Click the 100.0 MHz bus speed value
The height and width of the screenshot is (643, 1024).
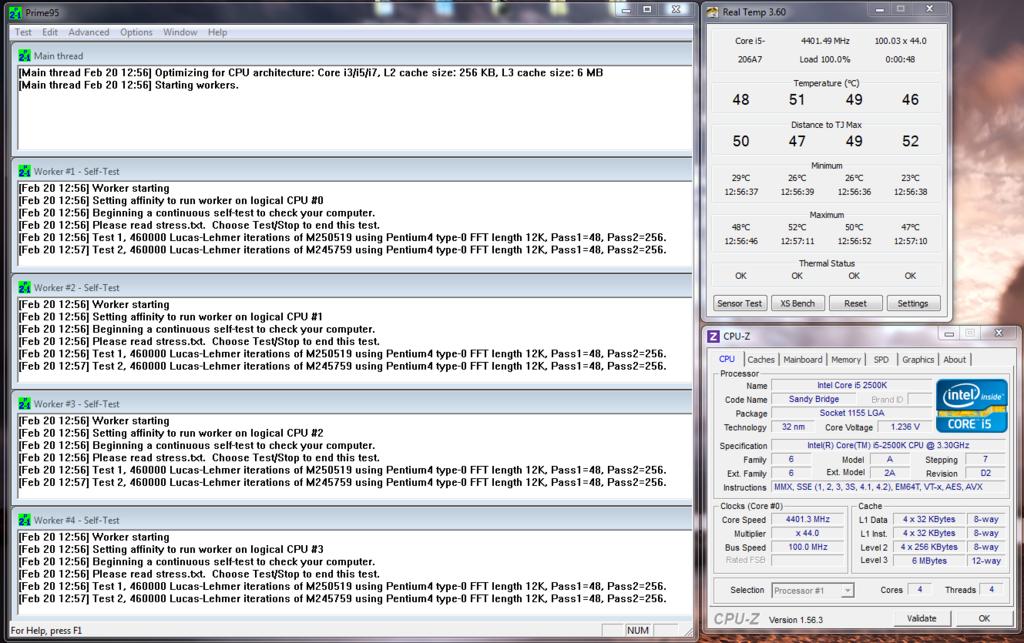point(808,547)
